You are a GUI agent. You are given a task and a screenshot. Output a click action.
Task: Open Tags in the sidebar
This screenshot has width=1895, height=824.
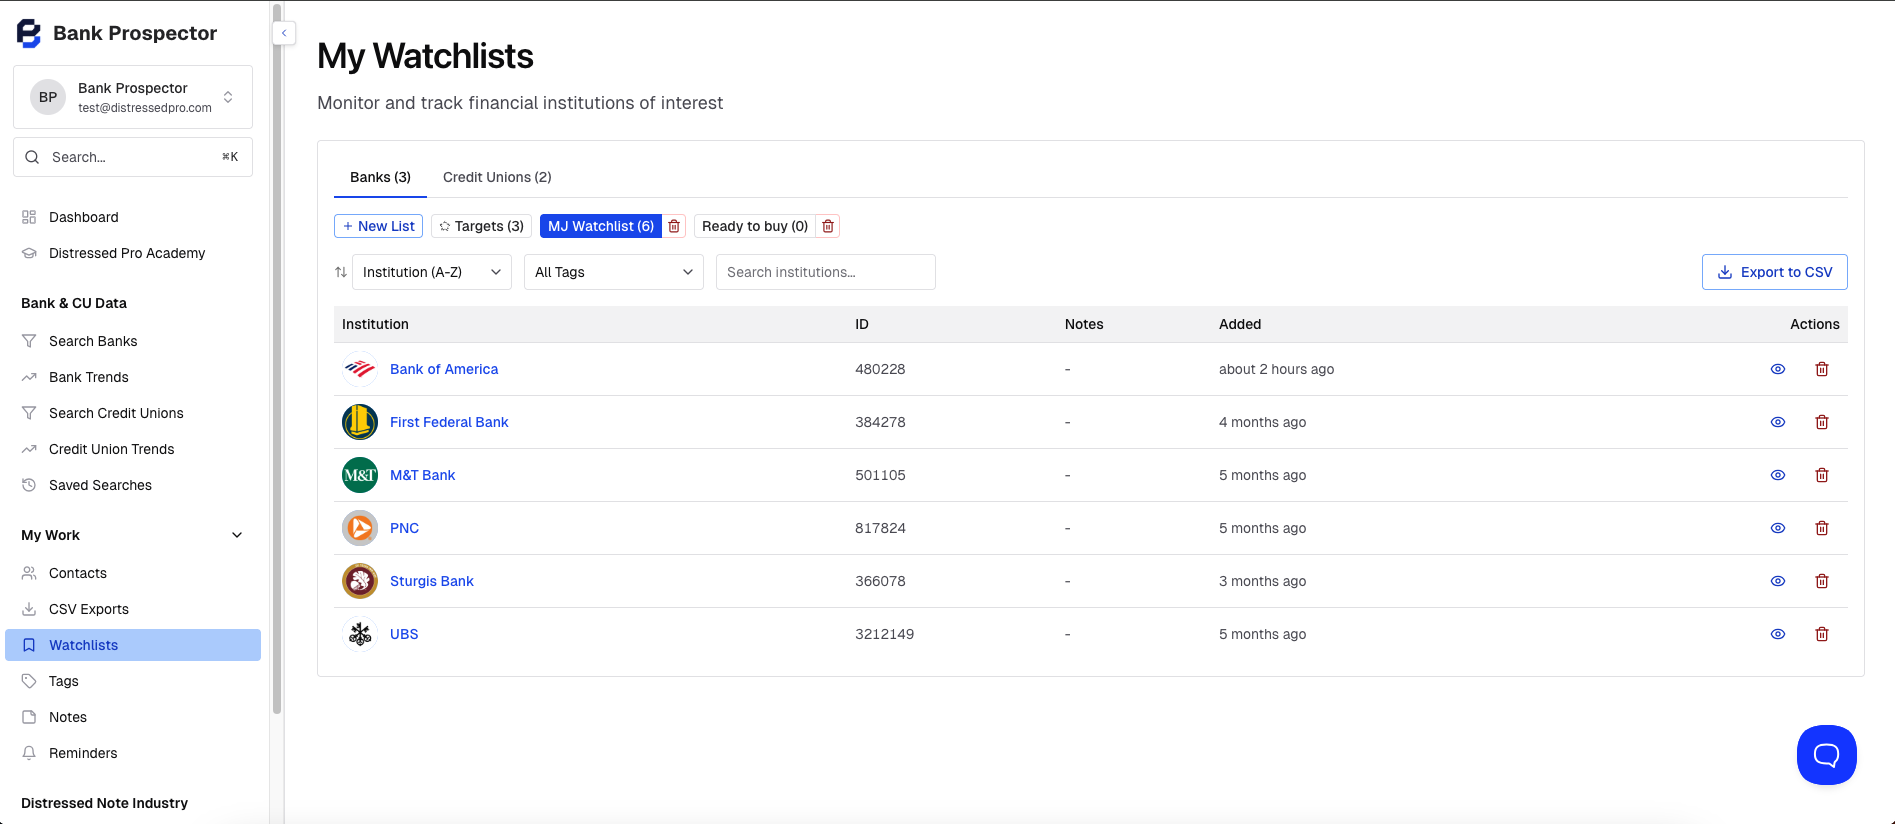[x=133, y=681]
